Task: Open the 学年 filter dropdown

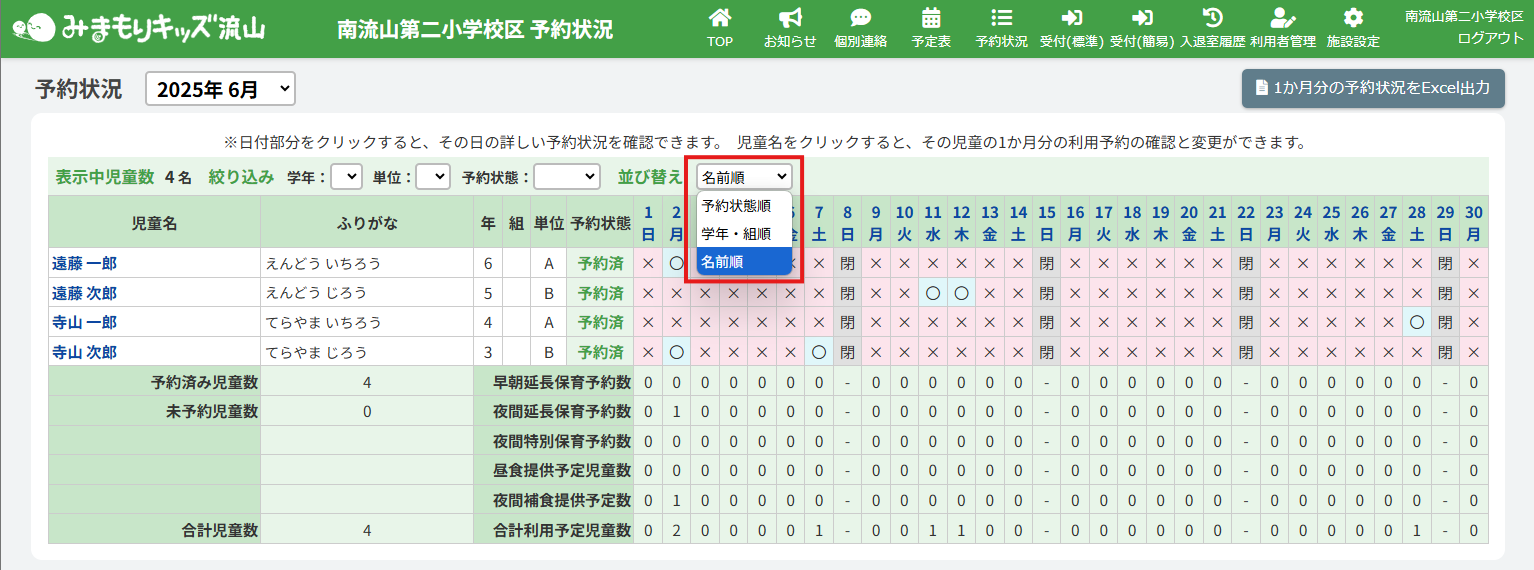Action: [x=346, y=177]
